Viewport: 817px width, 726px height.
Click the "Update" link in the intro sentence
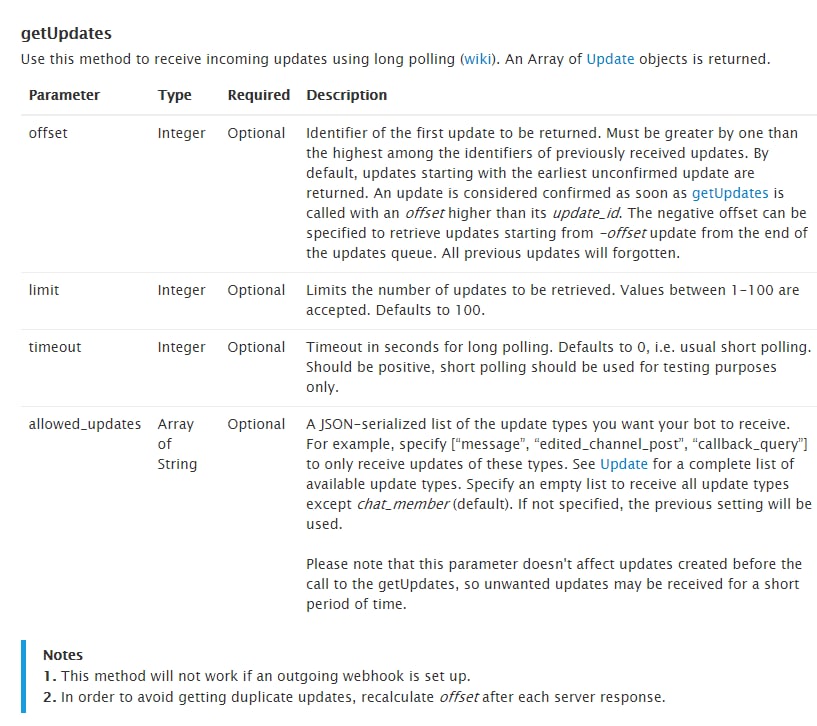tap(610, 59)
